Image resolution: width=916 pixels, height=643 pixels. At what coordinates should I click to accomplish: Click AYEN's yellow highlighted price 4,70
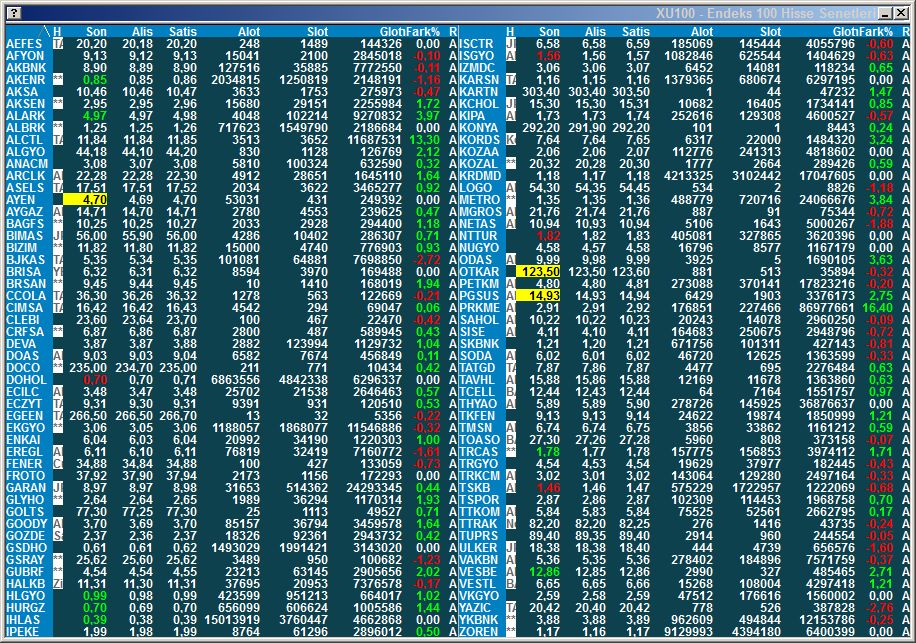[85, 200]
